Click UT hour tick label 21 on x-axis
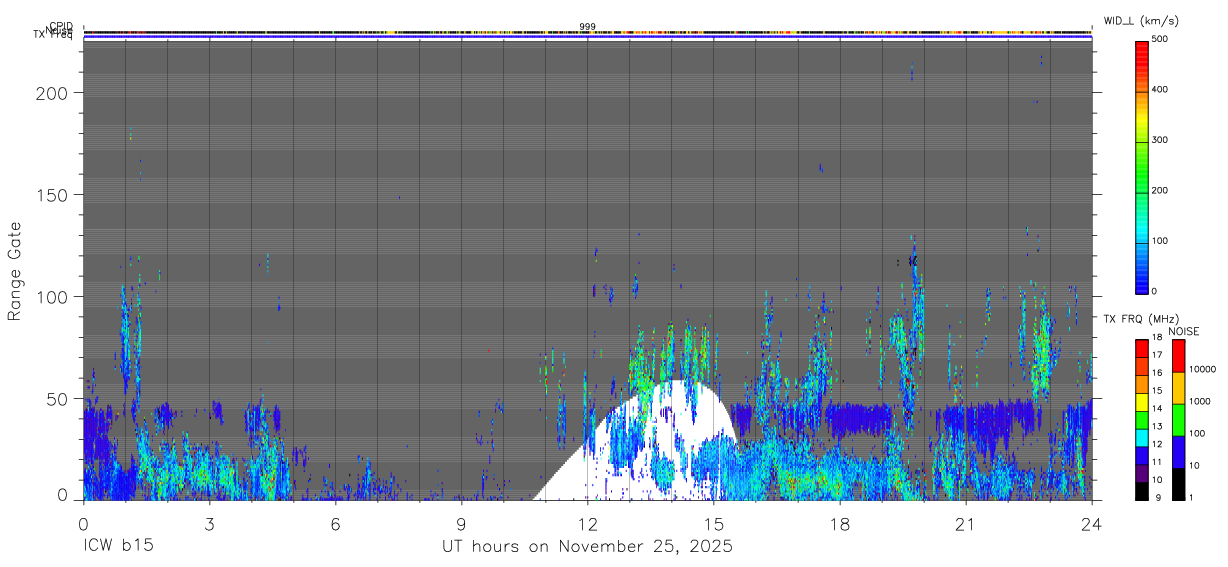This screenshot has width=1228, height=567. 966,524
